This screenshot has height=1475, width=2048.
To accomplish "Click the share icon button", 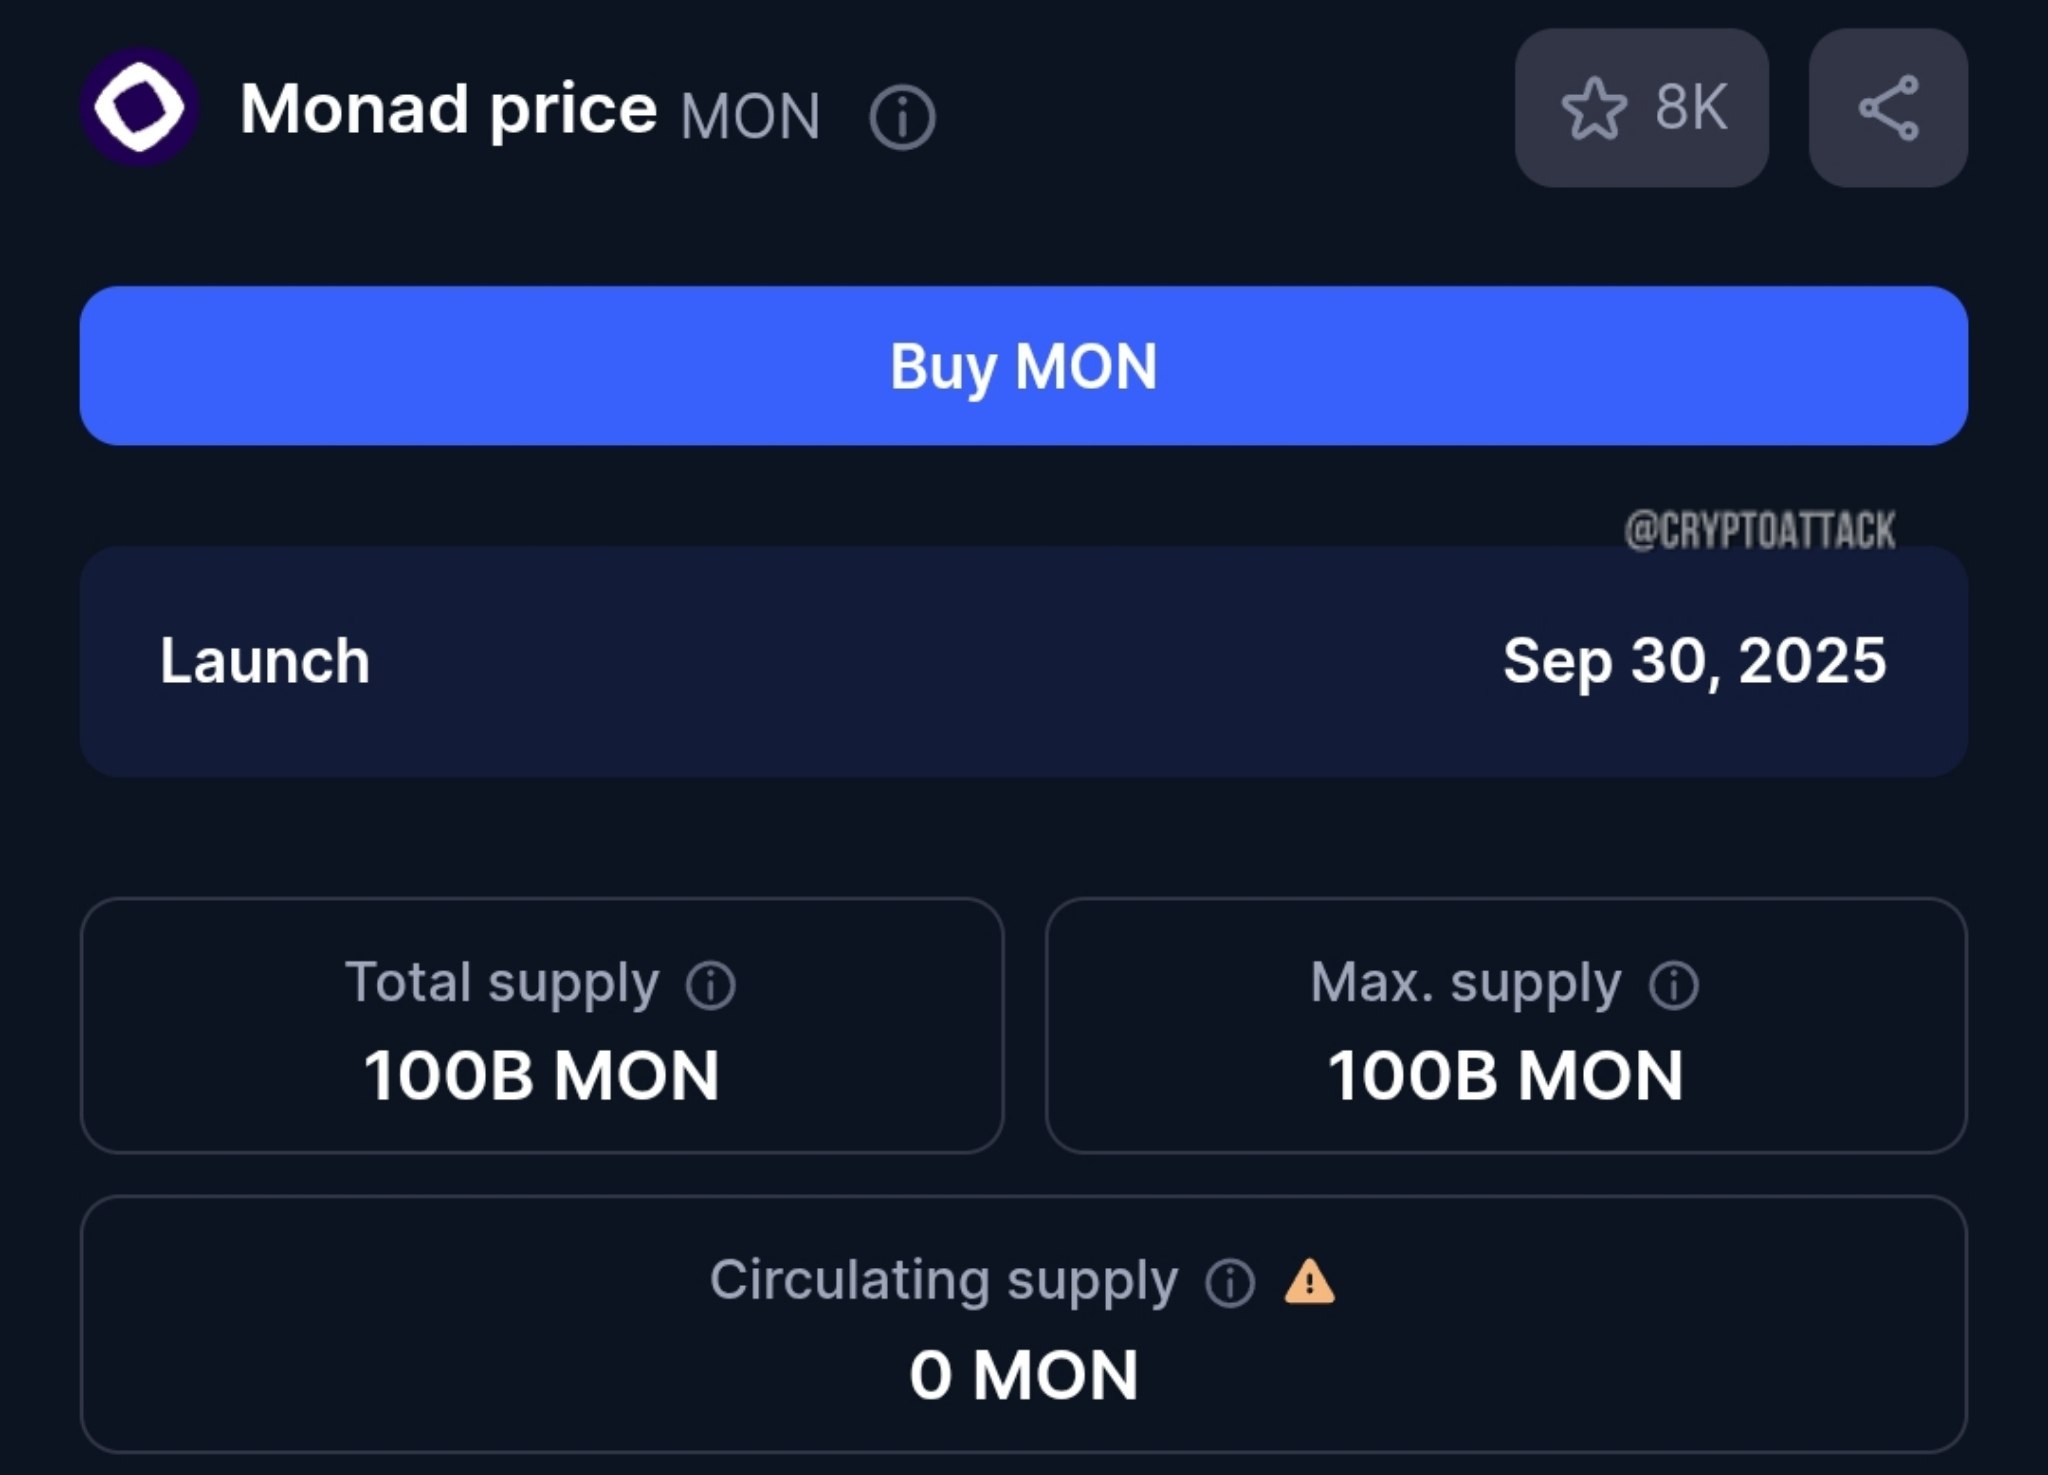I will pos(1888,108).
